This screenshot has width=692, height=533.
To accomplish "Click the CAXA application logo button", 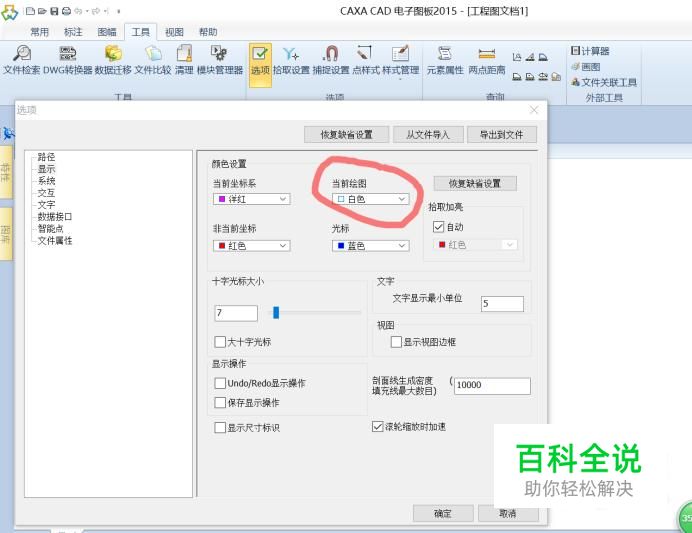I will click(x=9, y=12).
